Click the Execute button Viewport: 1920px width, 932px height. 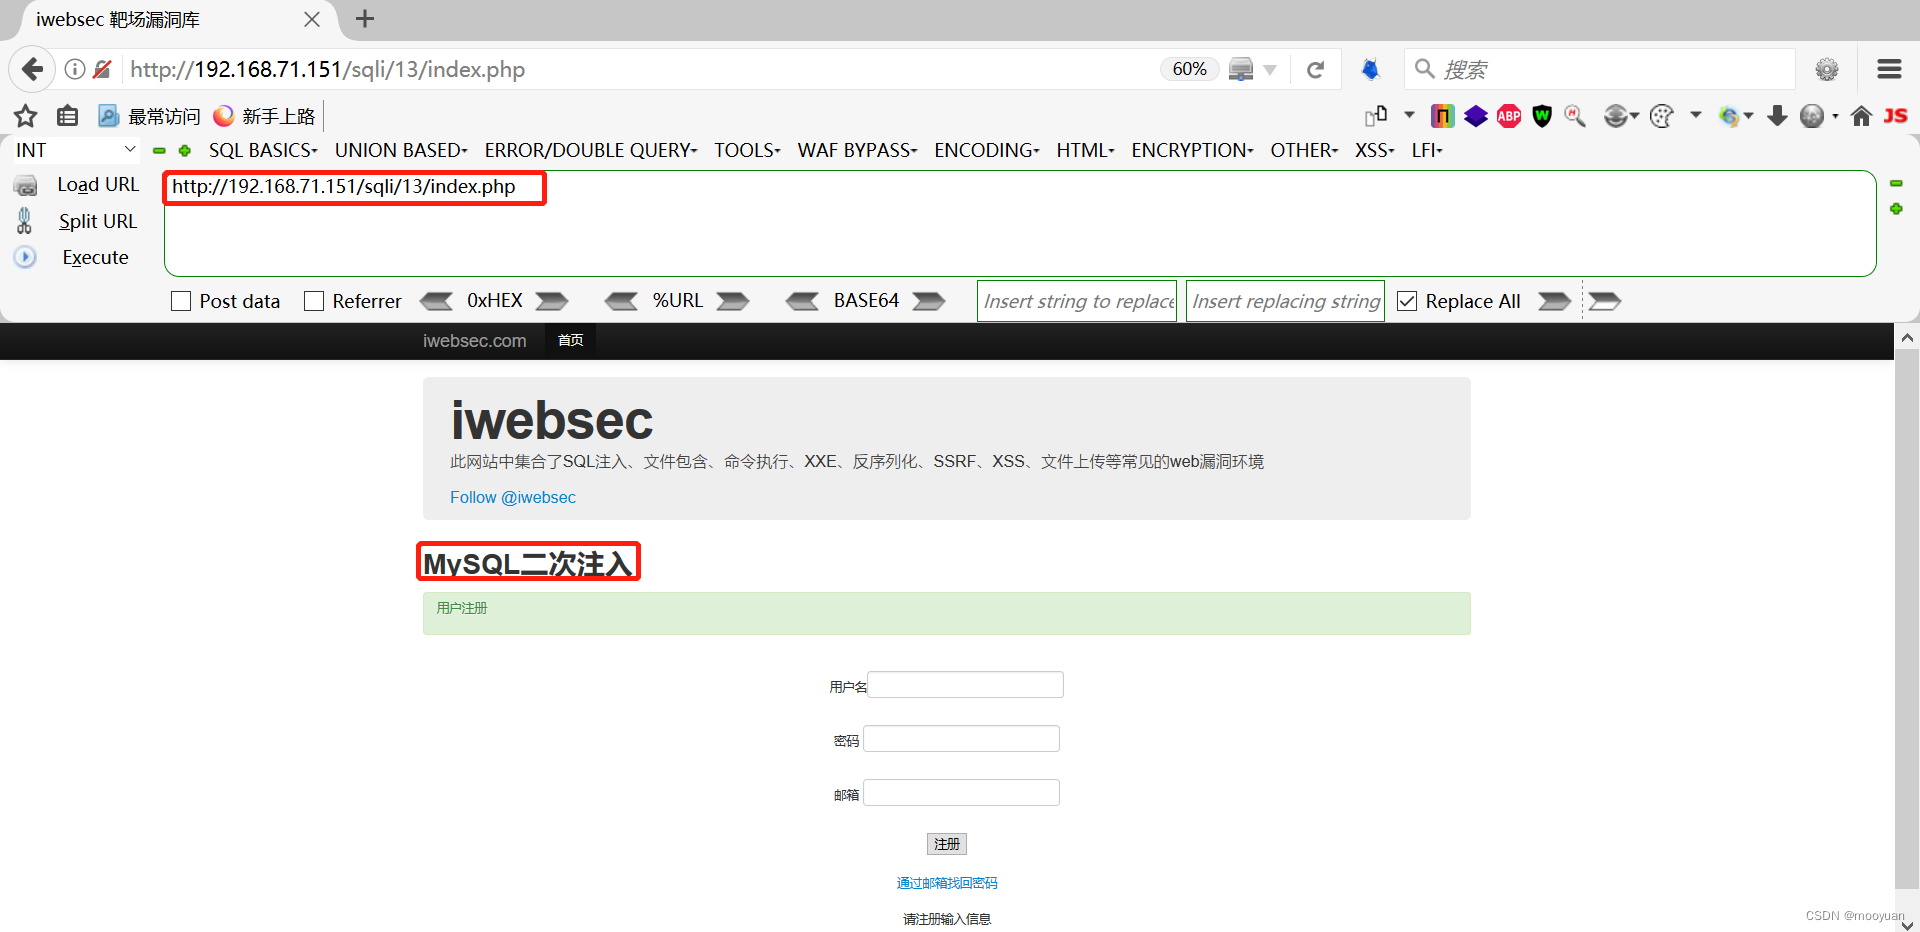(x=95, y=257)
